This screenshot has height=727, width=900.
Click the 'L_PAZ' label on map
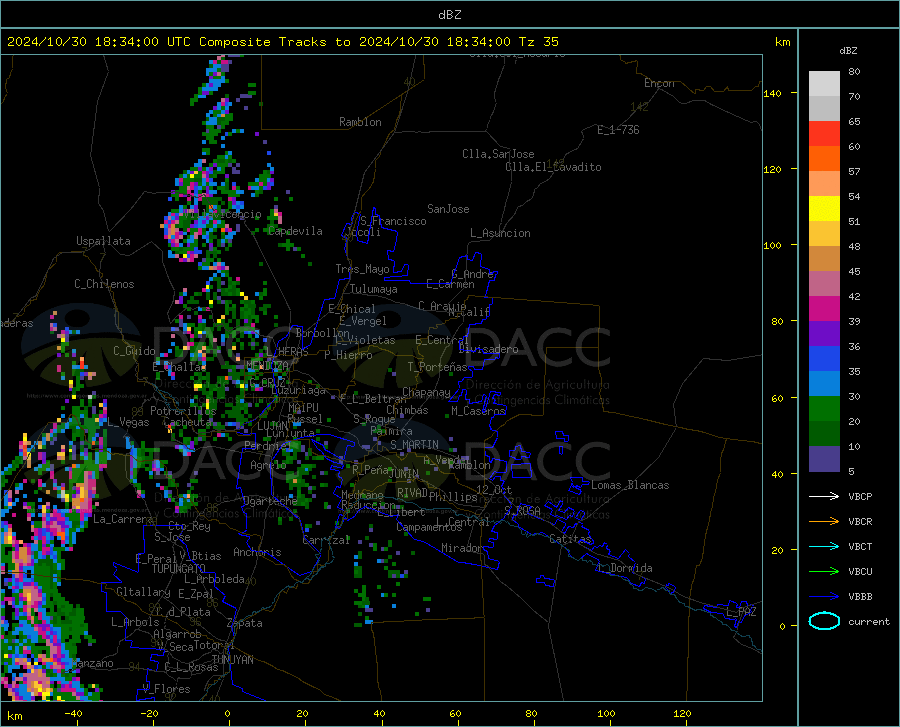click(x=741, y=612)
